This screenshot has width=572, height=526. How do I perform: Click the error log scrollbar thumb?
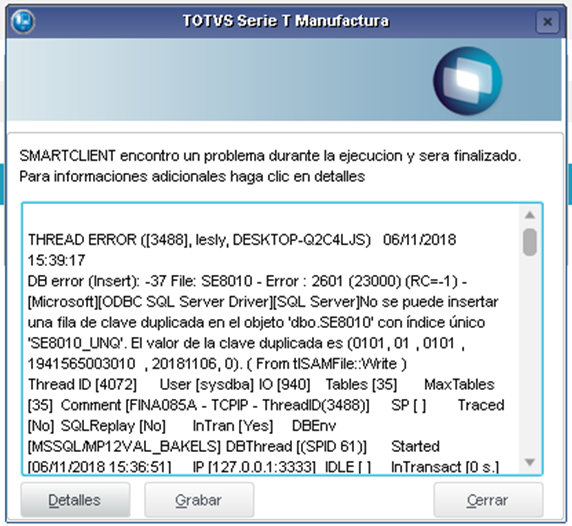pos(530,242)
